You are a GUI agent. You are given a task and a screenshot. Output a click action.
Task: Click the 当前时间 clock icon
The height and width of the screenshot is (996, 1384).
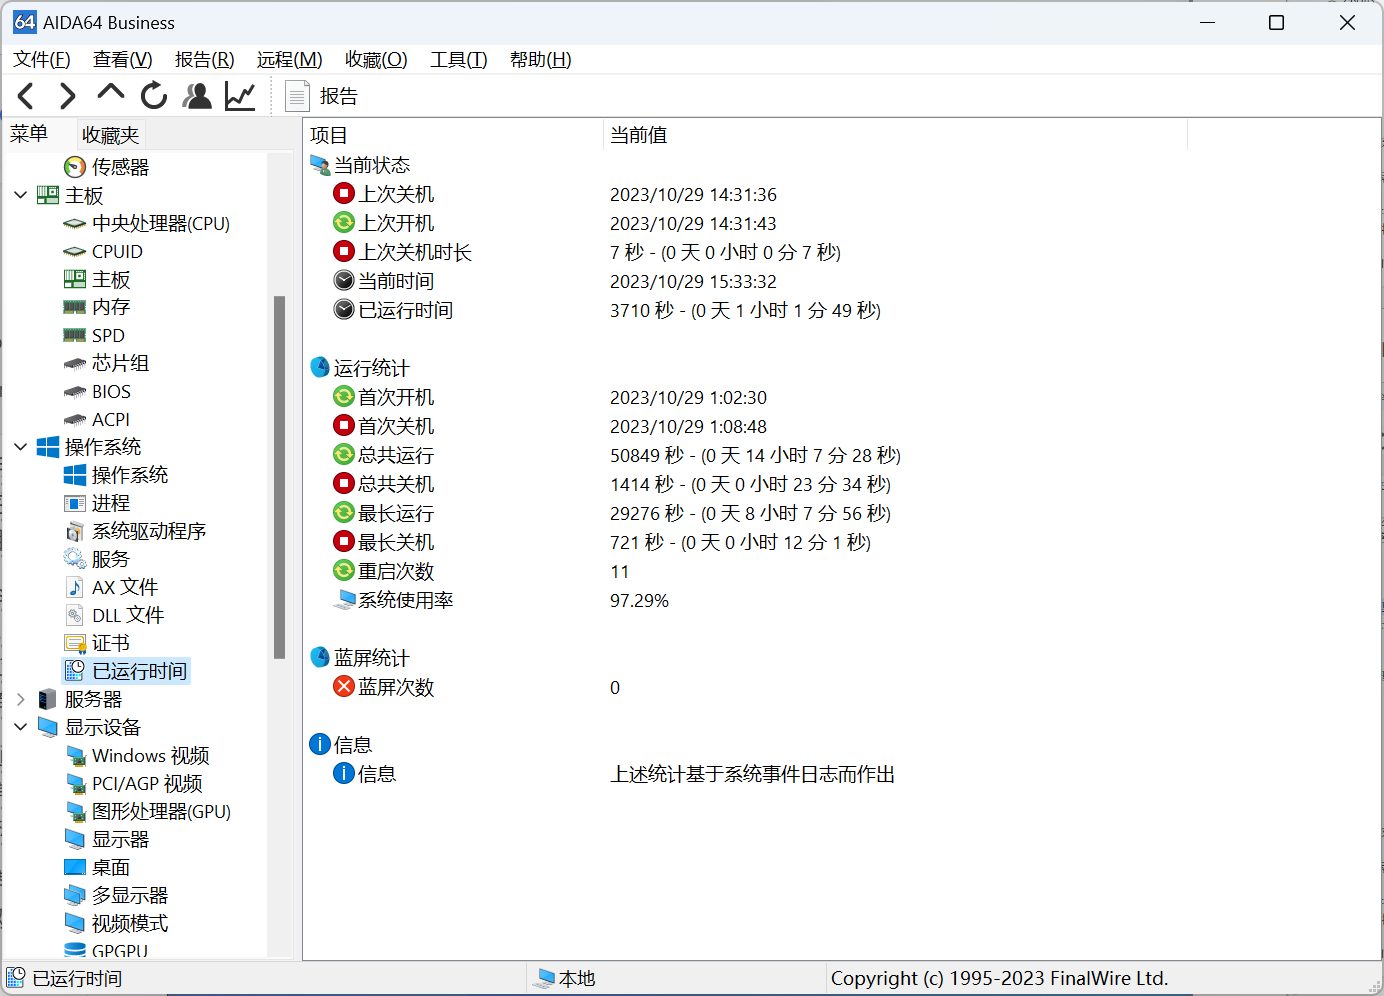click(344, 281)
